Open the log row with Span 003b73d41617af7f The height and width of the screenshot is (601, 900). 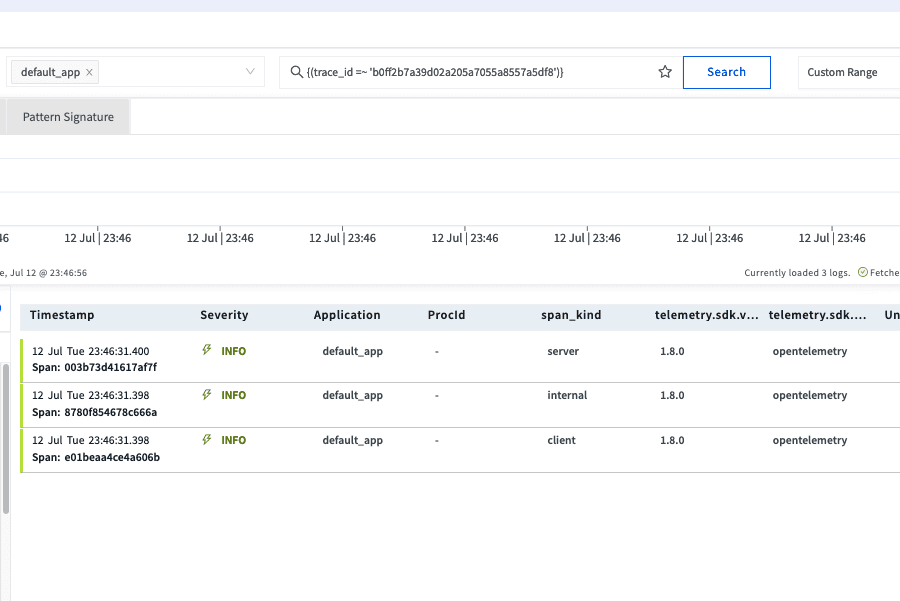coord(460,360)
